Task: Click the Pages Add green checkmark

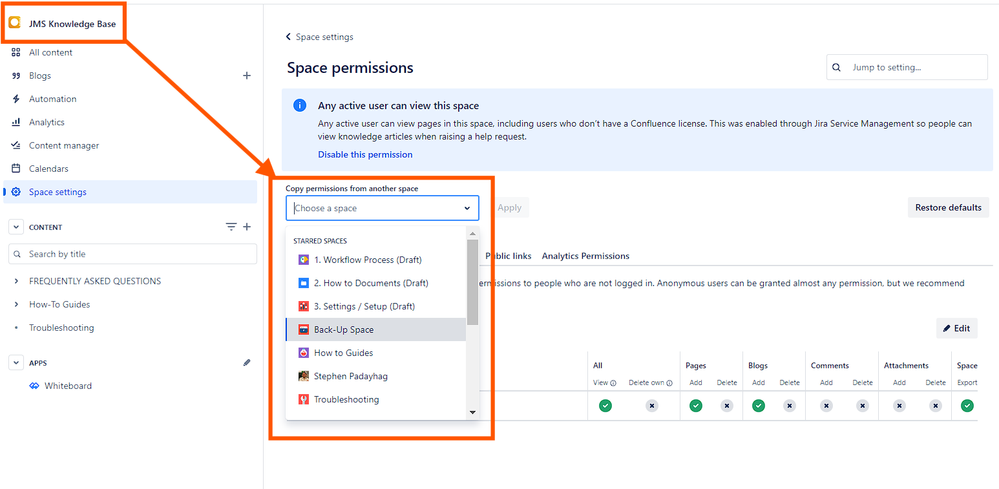Action: [x=696, y=406]
